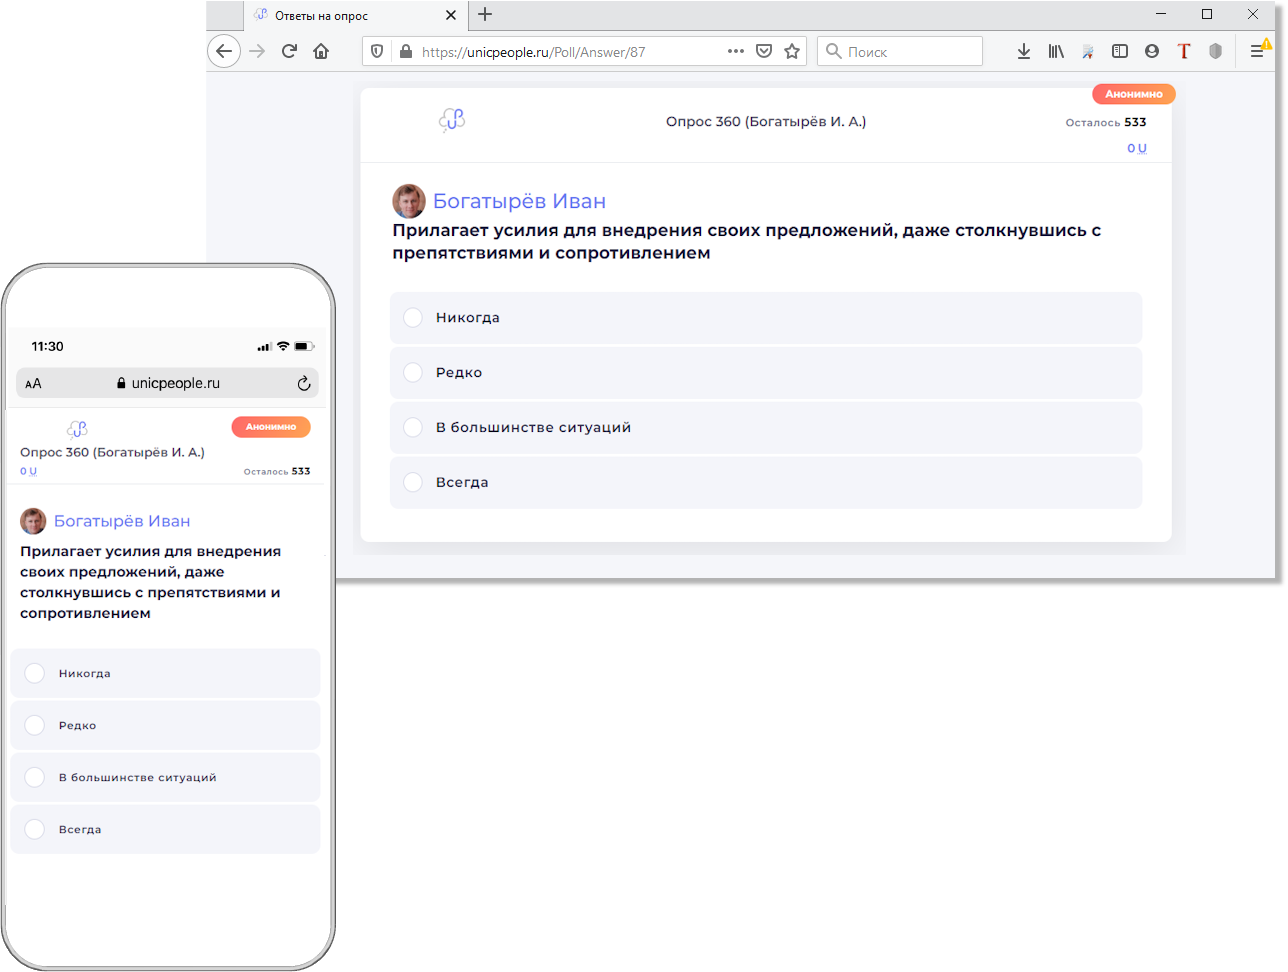Open the Library bookmarks and history icon
Image resolution: width=1288 pixels, height=972 pixels.
[x=1055, y=51]
